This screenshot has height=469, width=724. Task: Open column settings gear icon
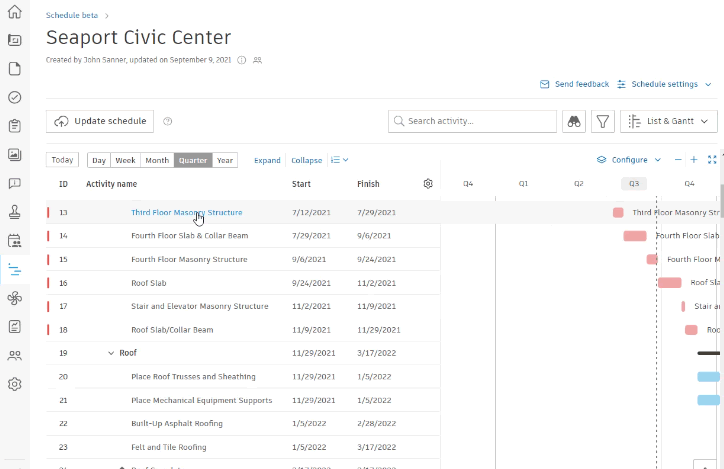pos(428,184)
